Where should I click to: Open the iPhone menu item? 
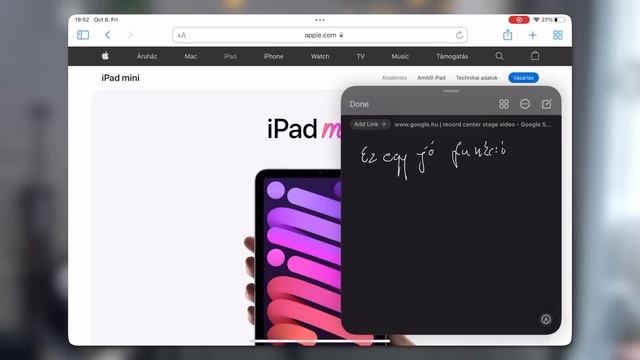pos(273,56)
